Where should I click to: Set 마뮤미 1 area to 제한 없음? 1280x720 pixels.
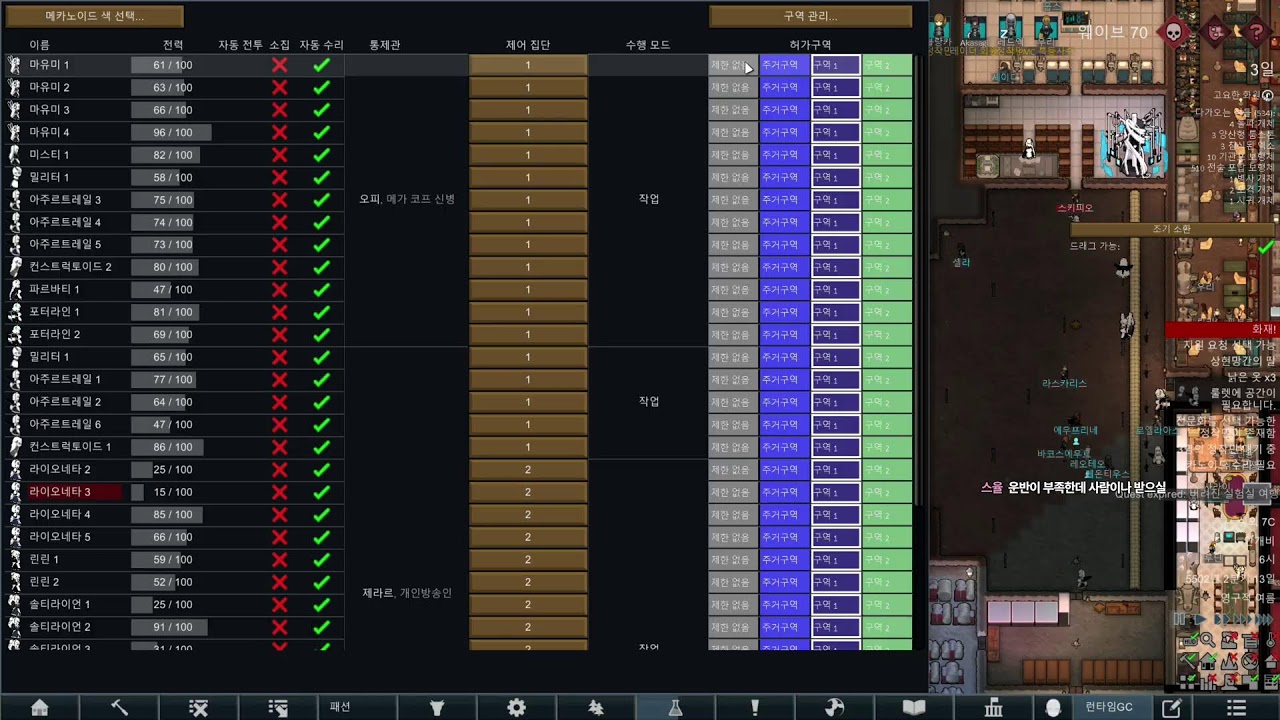click(732, 65)
